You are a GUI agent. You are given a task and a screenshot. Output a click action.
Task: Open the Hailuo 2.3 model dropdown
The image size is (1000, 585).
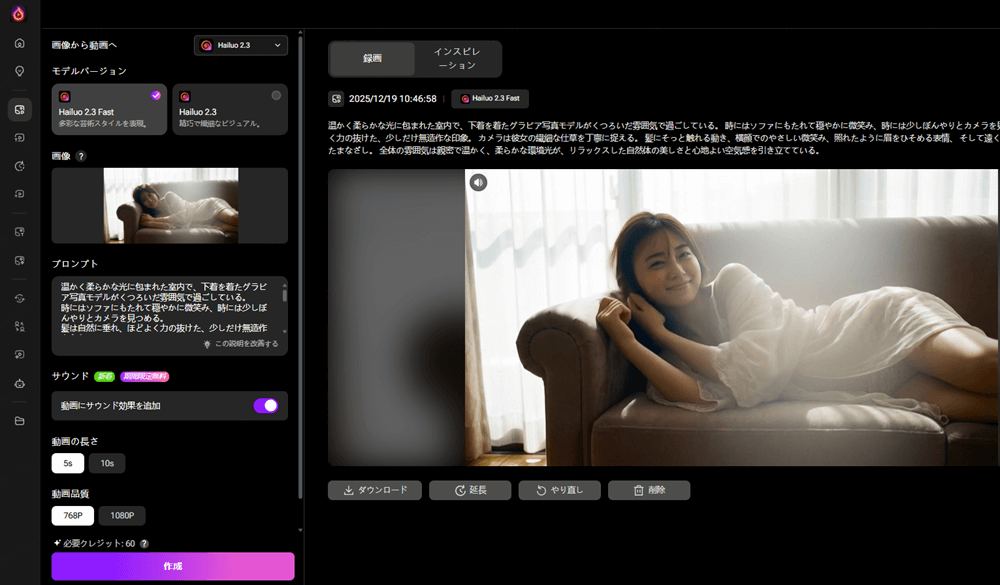coord(240,45)
